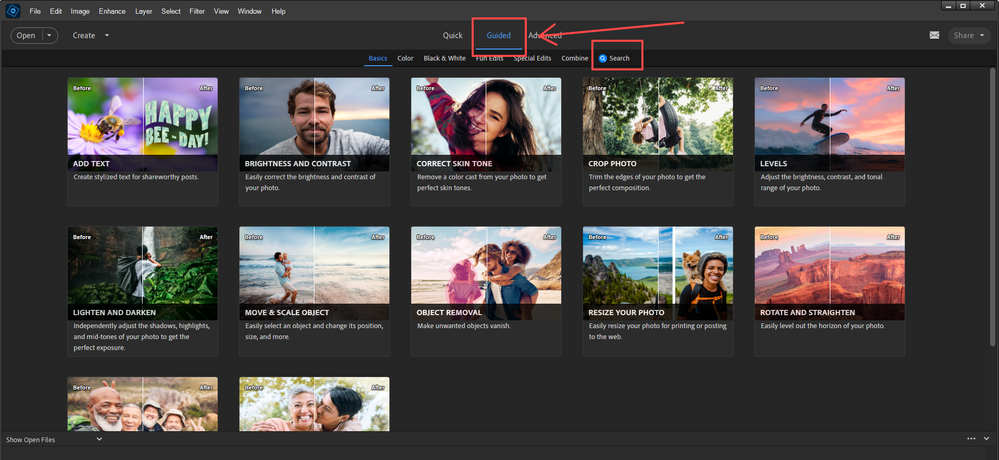
Task: Switch to the Black & White category tab
Action: [x=444, y=58]
